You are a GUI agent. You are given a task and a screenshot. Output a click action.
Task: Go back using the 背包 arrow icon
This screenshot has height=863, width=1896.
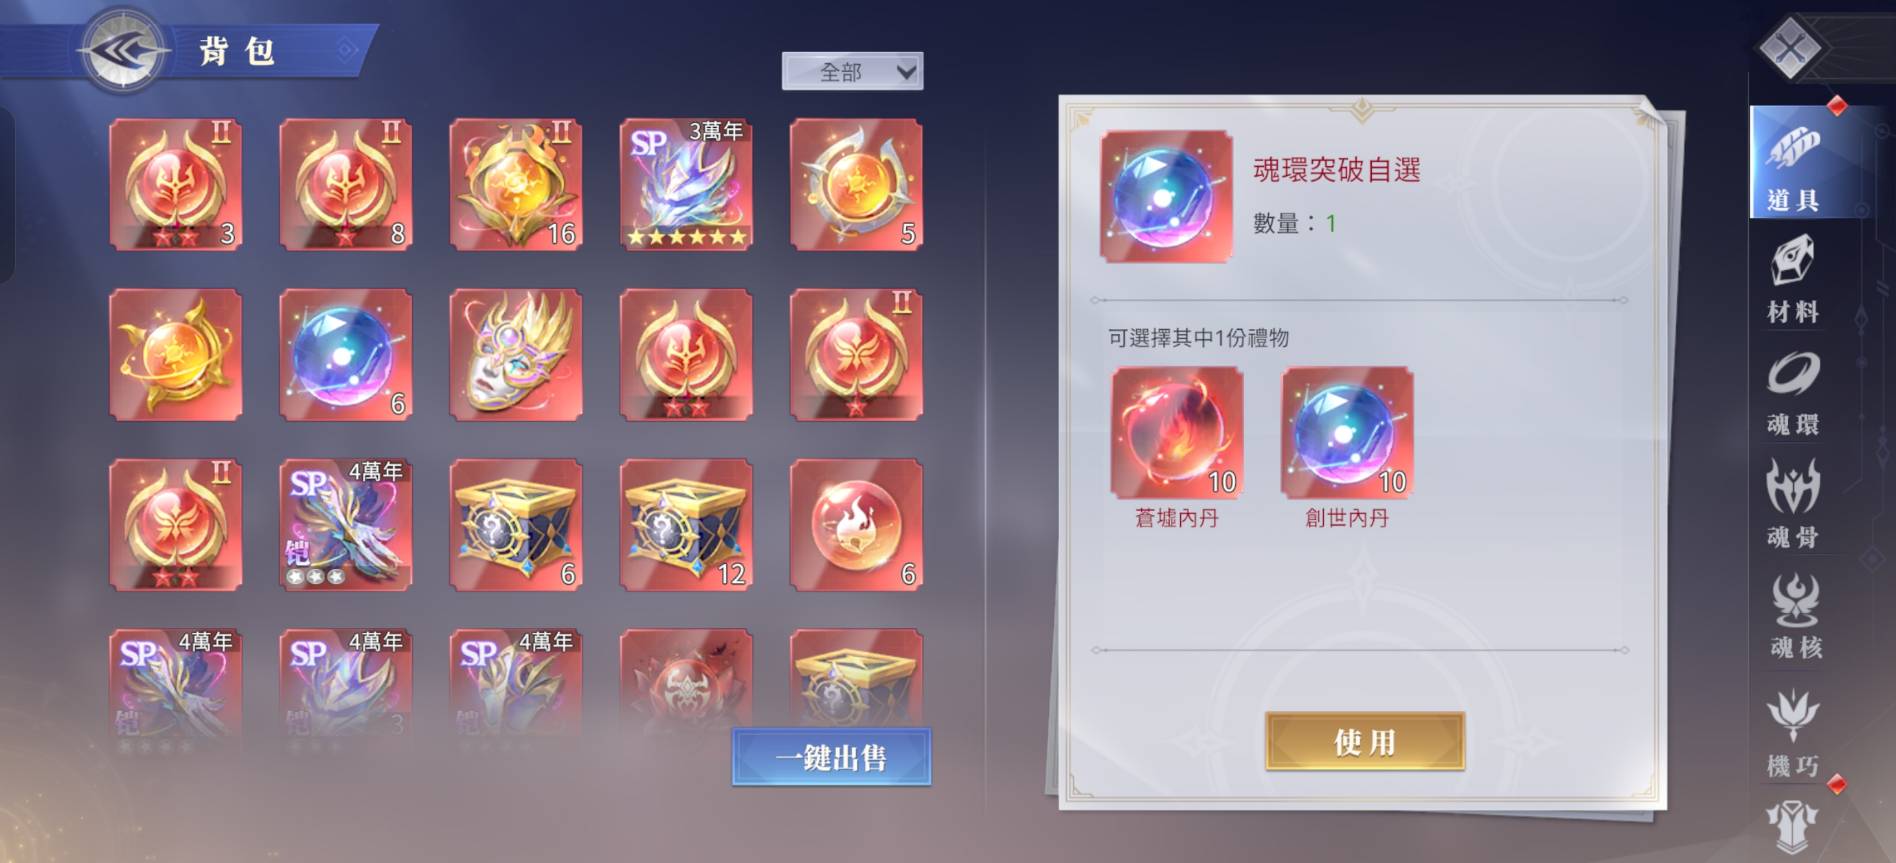(123, 50)
